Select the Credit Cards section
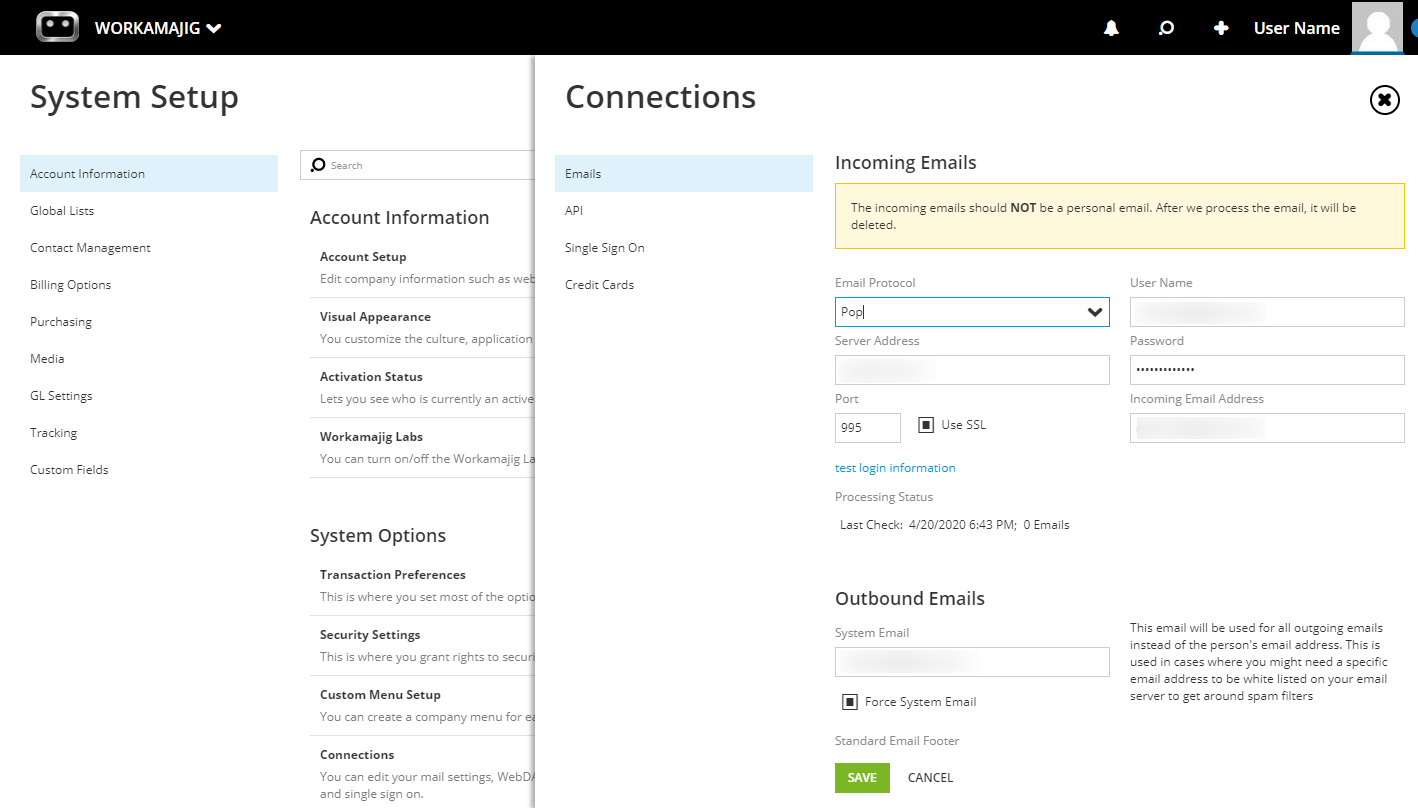This screenshot has width=1418, height=808. (599, 284)
